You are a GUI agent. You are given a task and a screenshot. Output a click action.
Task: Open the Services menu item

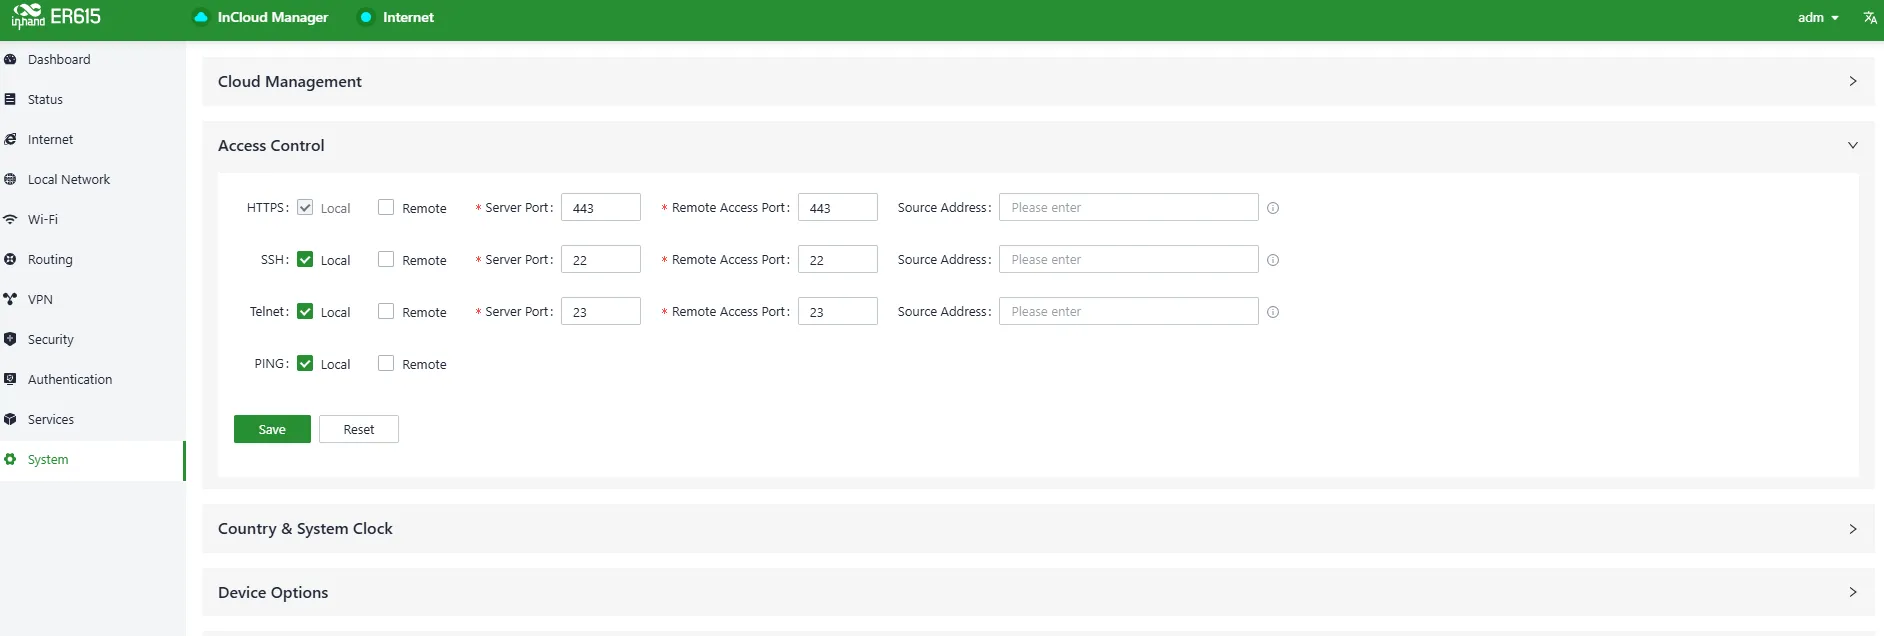[92, 419]
